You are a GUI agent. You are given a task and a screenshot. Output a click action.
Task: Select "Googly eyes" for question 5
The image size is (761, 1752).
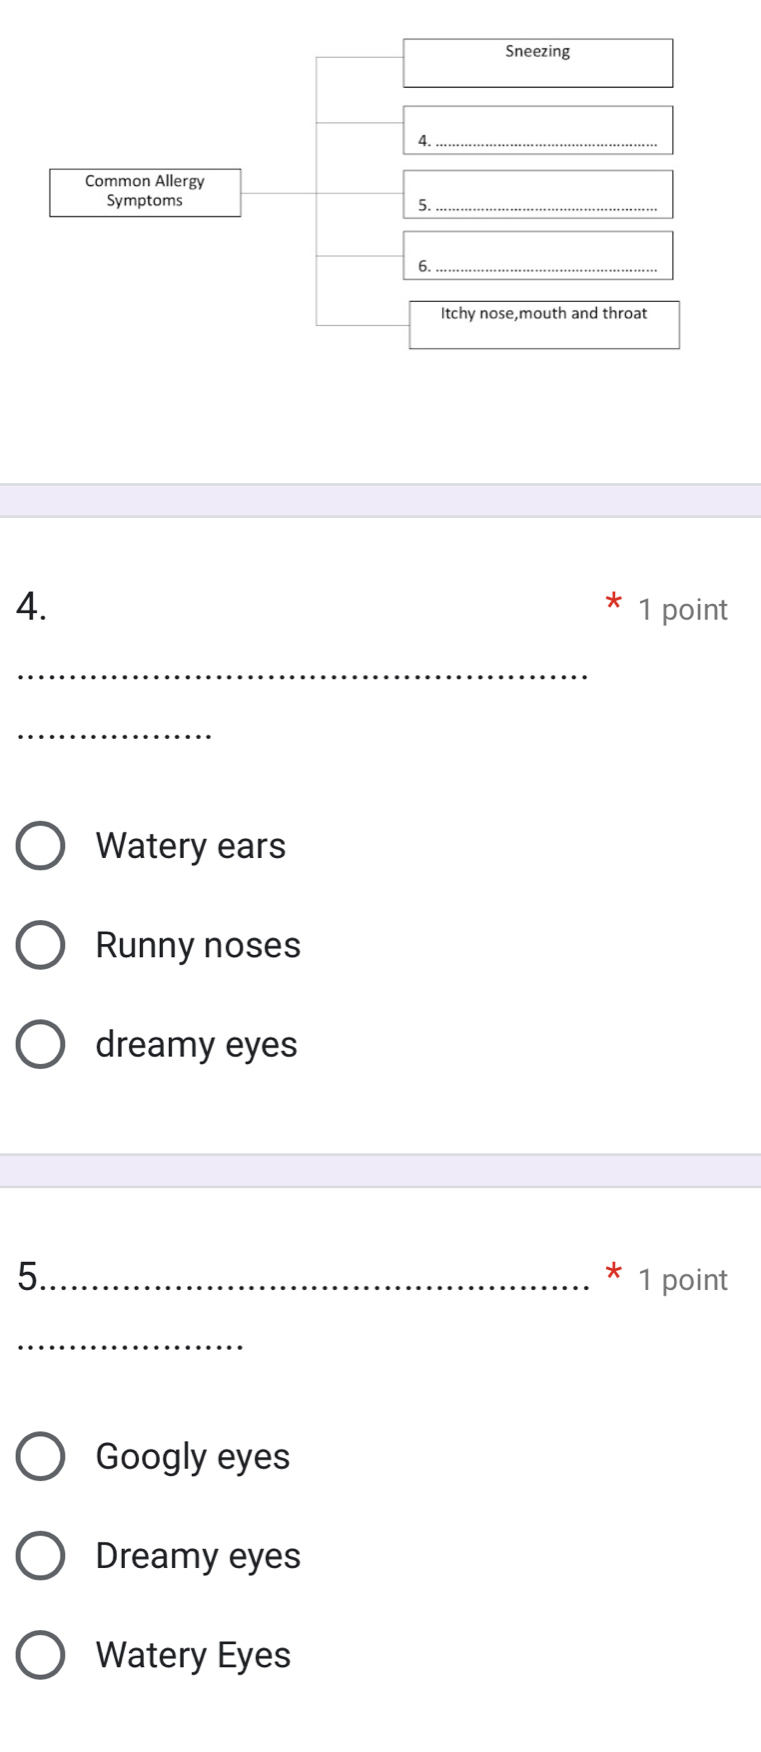point(41,1456)
